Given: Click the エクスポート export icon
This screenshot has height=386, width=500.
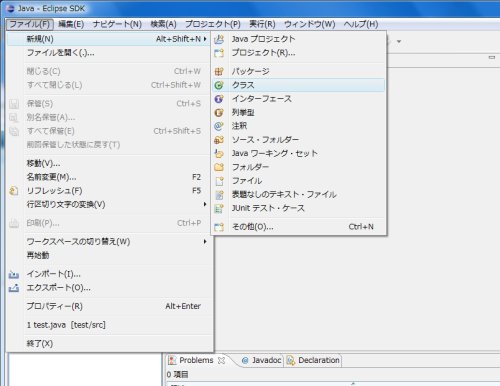Looking at the screenshot, I should 14,288.
